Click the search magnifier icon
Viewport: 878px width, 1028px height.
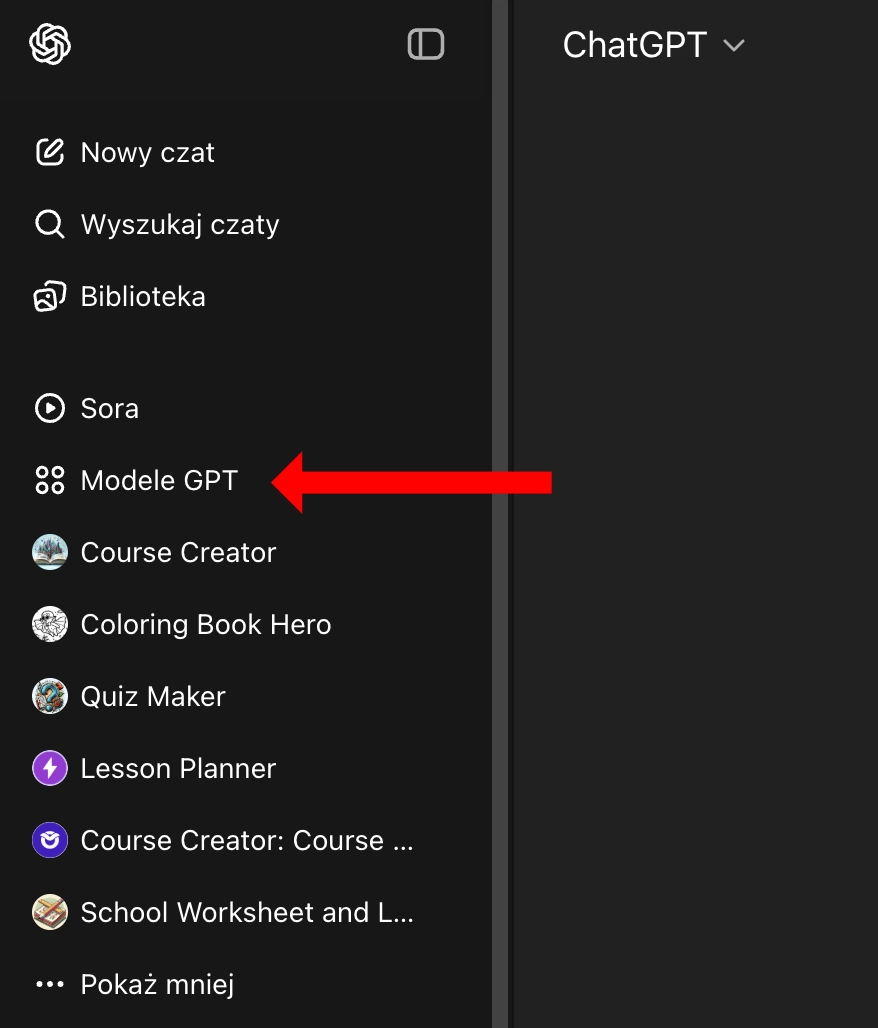click(50, 224)
